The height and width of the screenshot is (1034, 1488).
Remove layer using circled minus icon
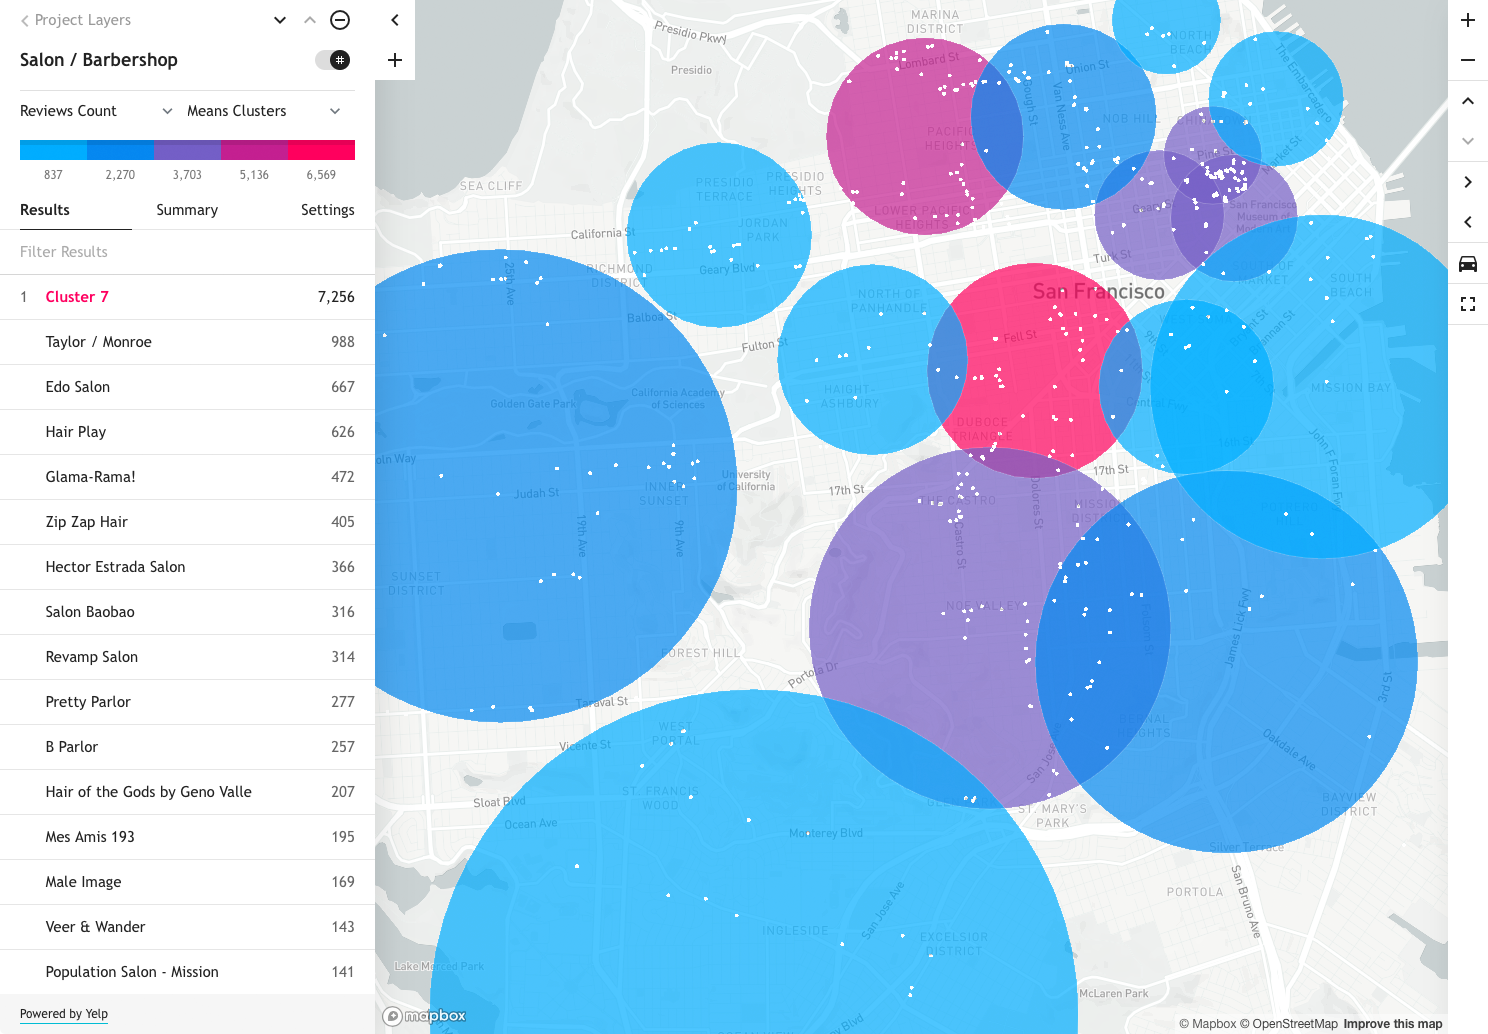click(340, 20)
